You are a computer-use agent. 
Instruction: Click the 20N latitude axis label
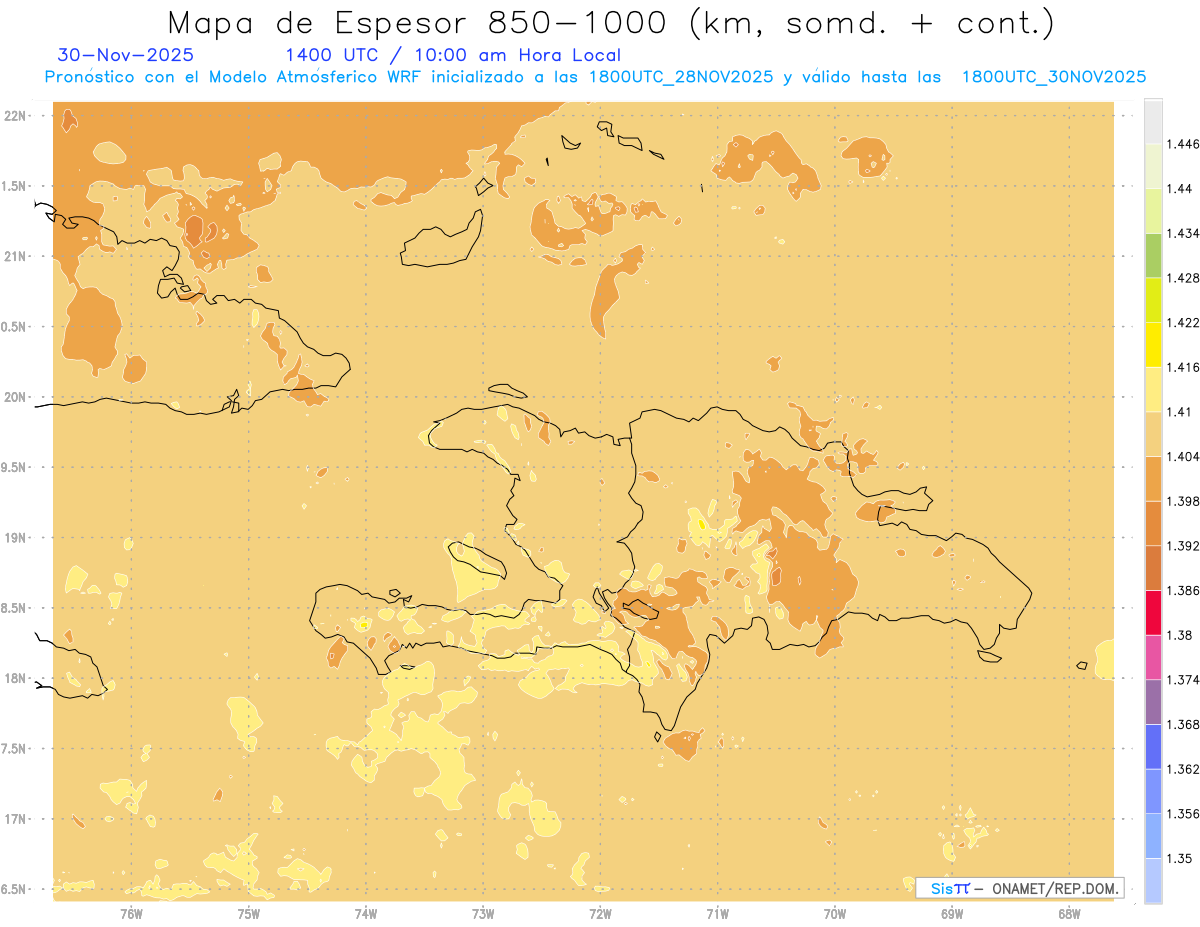click(16, 397)
